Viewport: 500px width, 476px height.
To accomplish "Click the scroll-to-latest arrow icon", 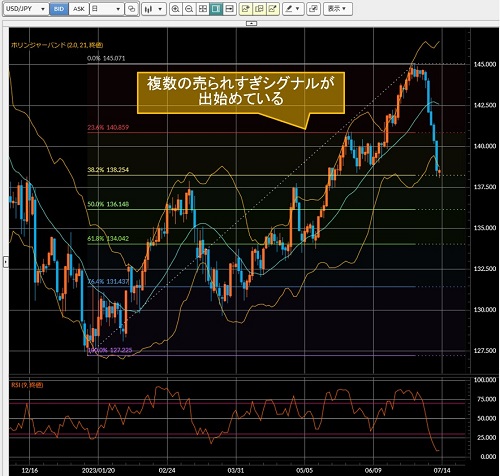I will point(229,9).
